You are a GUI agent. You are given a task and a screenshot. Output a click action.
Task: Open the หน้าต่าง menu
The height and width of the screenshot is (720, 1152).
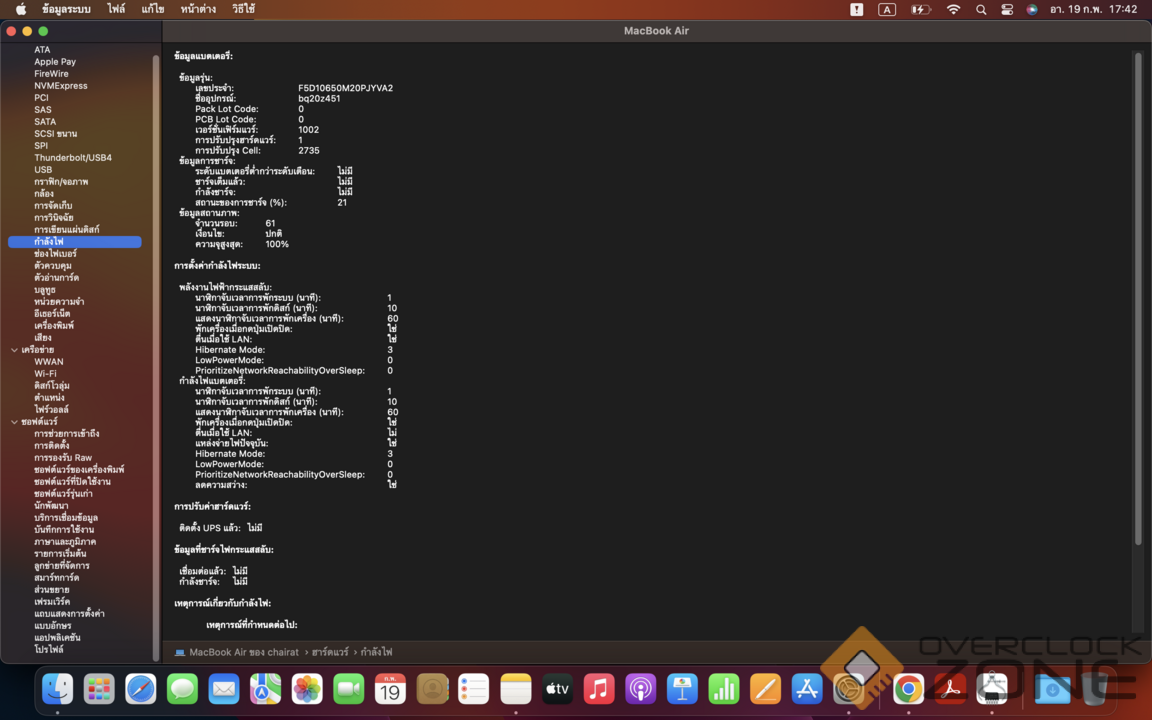(198, 9)
